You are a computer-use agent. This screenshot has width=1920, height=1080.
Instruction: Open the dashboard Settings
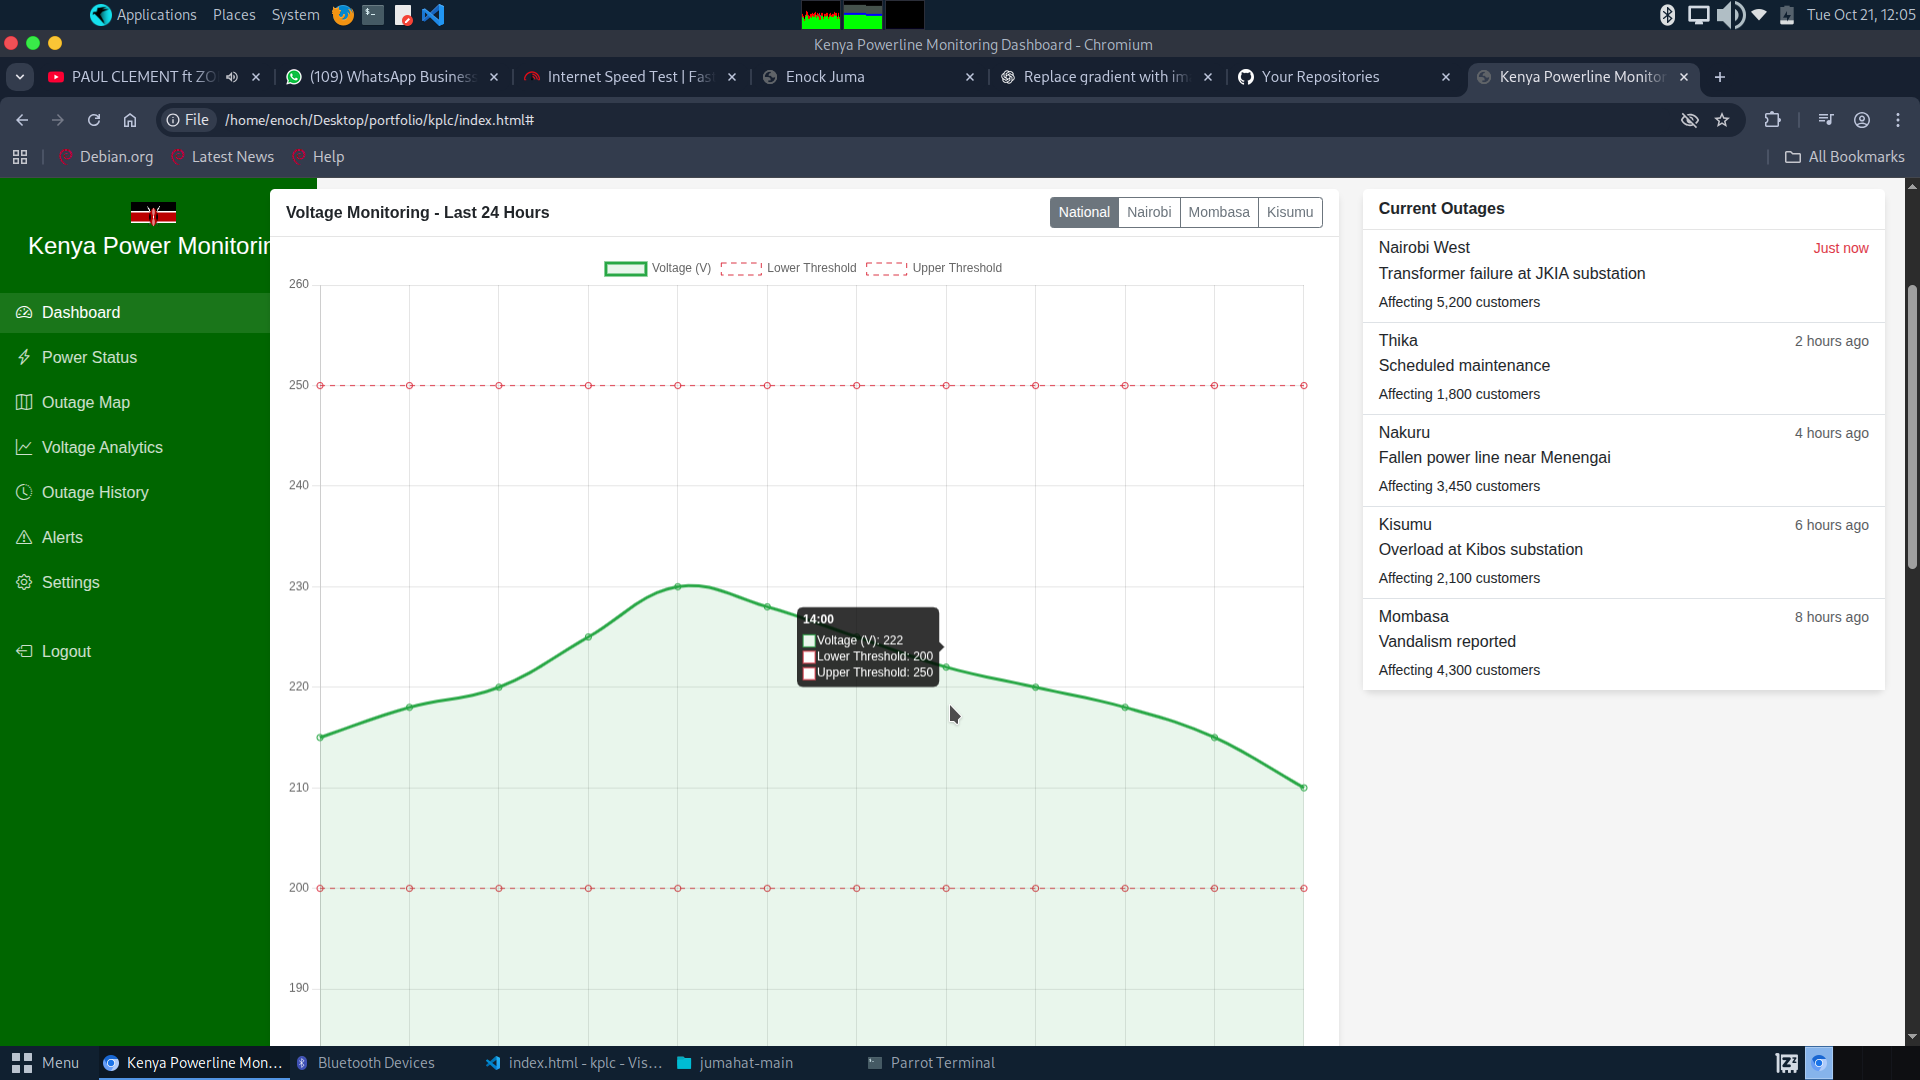(x=70, y=582)
